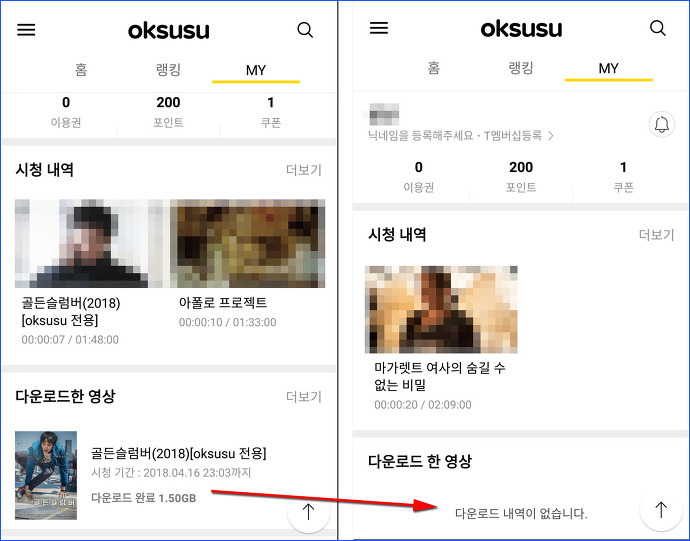Switch to 홈 tab on left screen
690x541 pixels.
81,70
